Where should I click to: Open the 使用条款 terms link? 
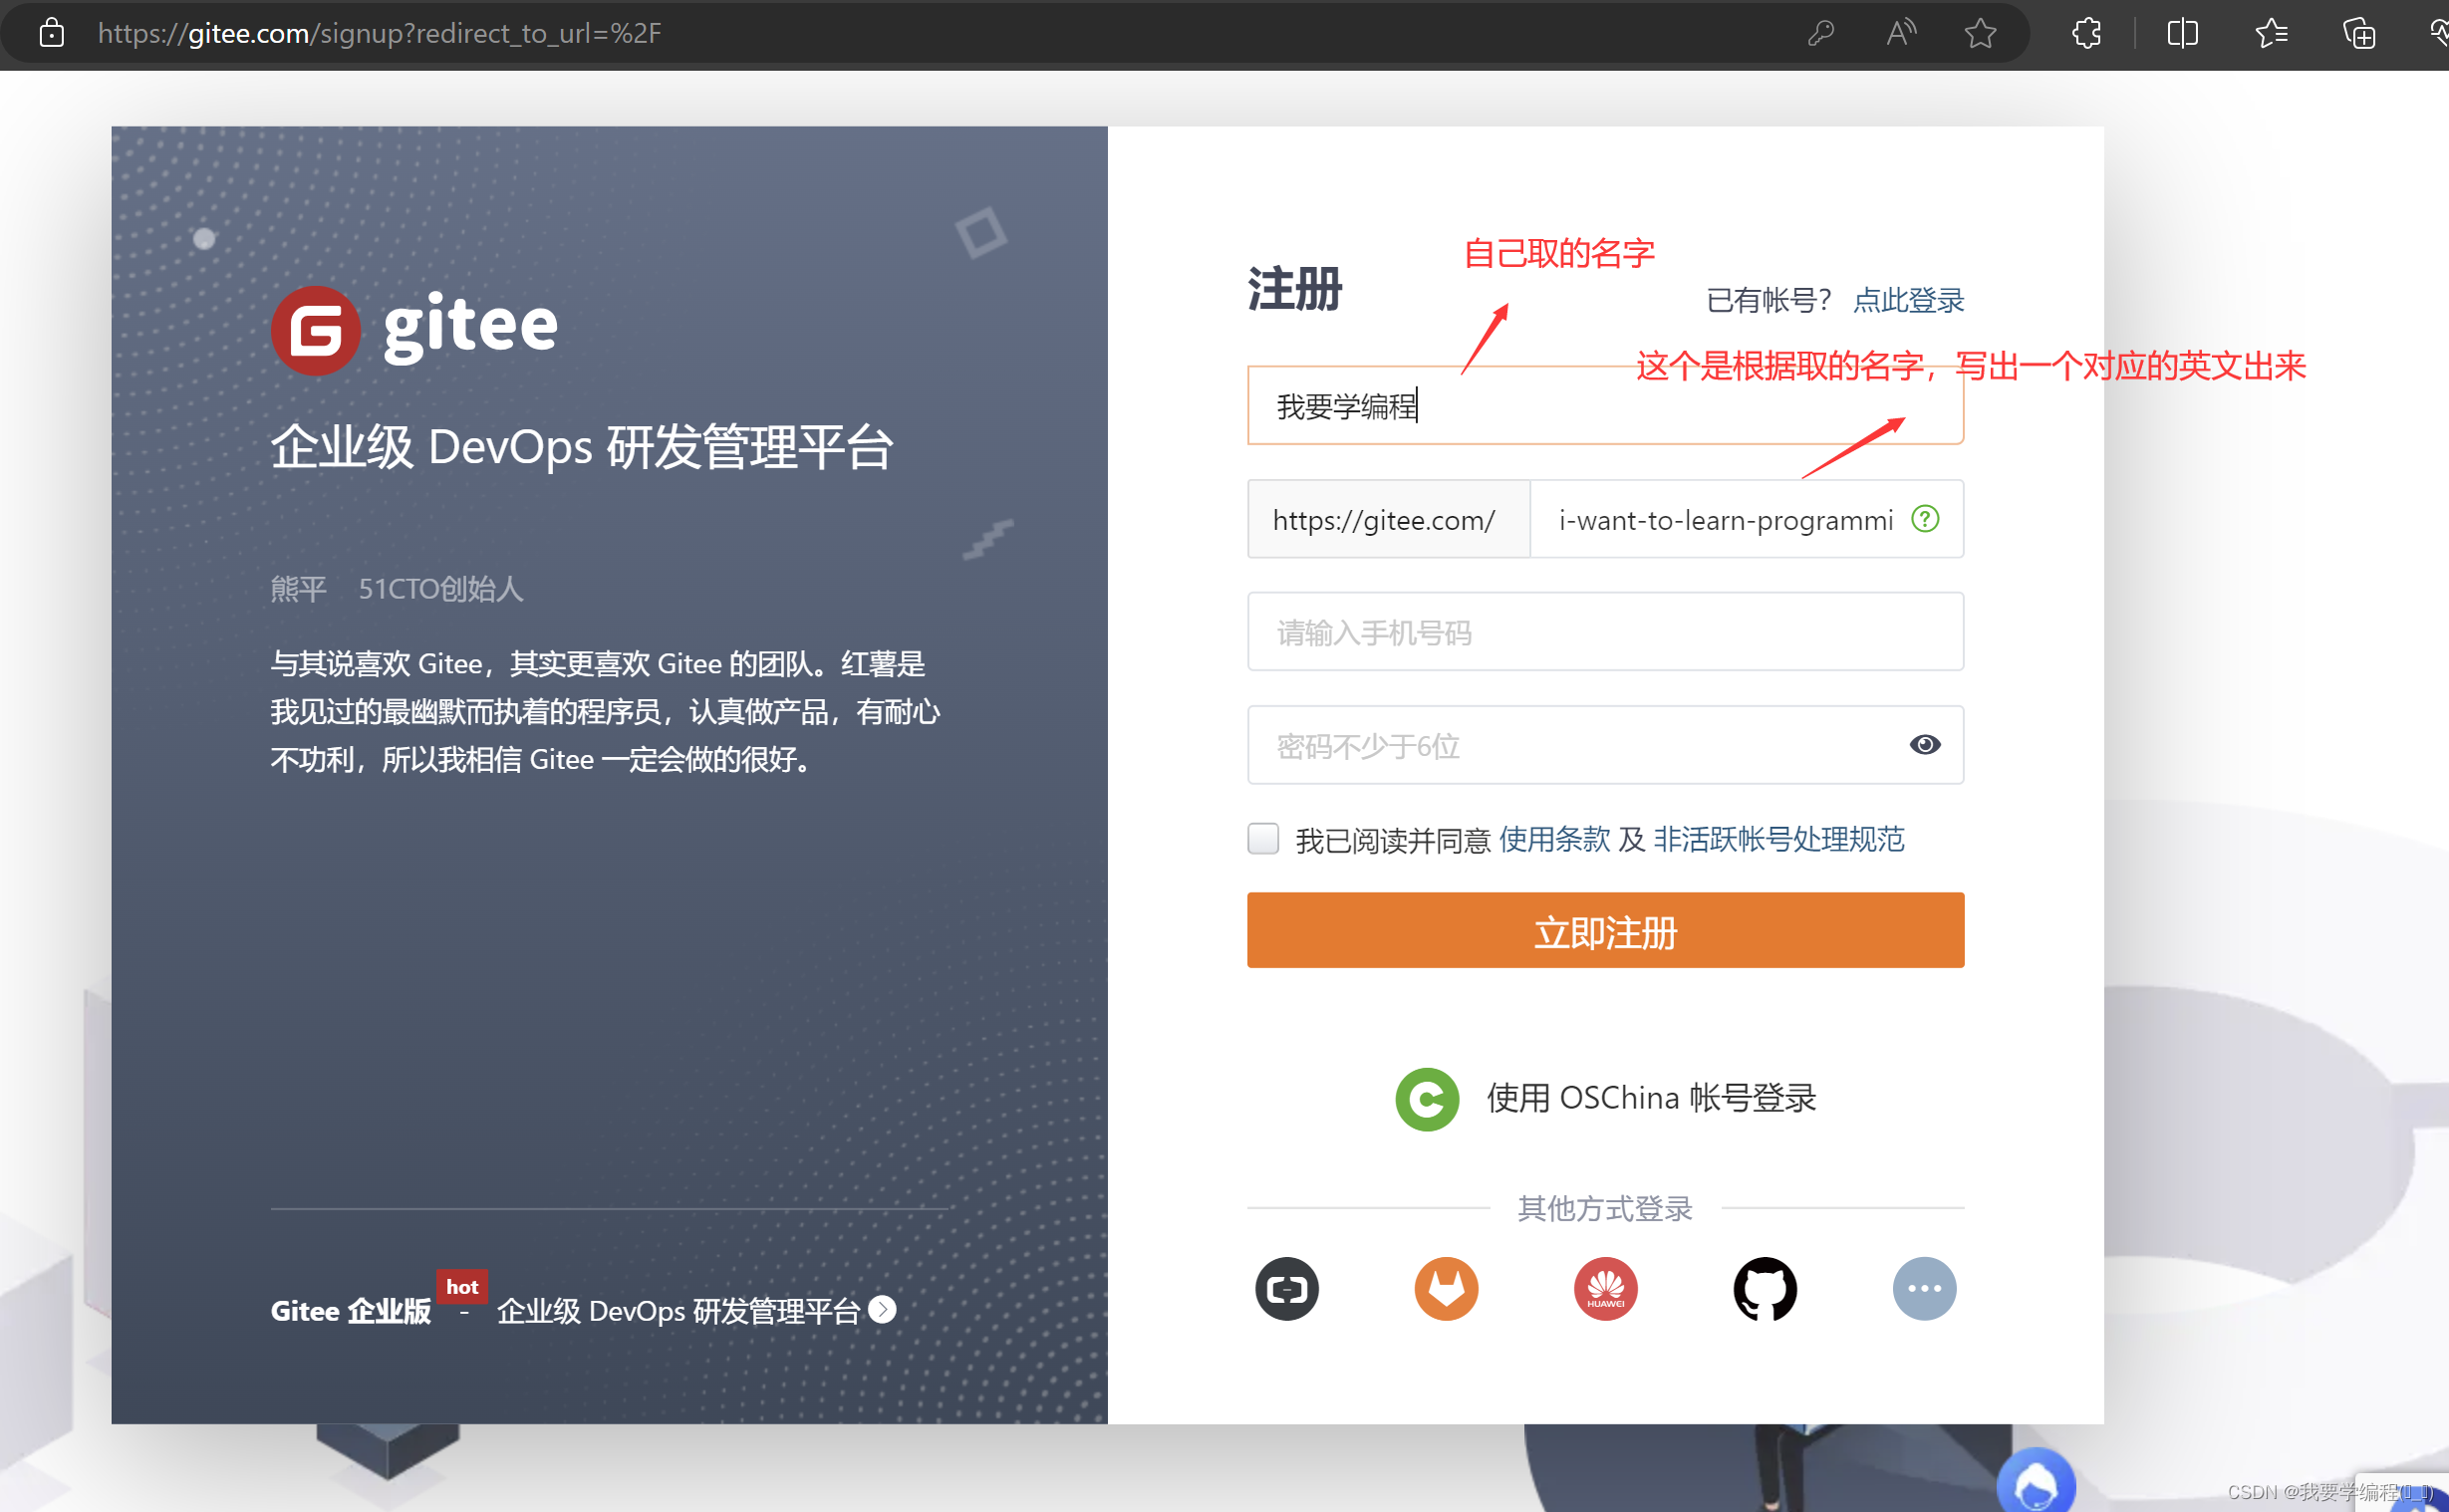pos(1554,840)
